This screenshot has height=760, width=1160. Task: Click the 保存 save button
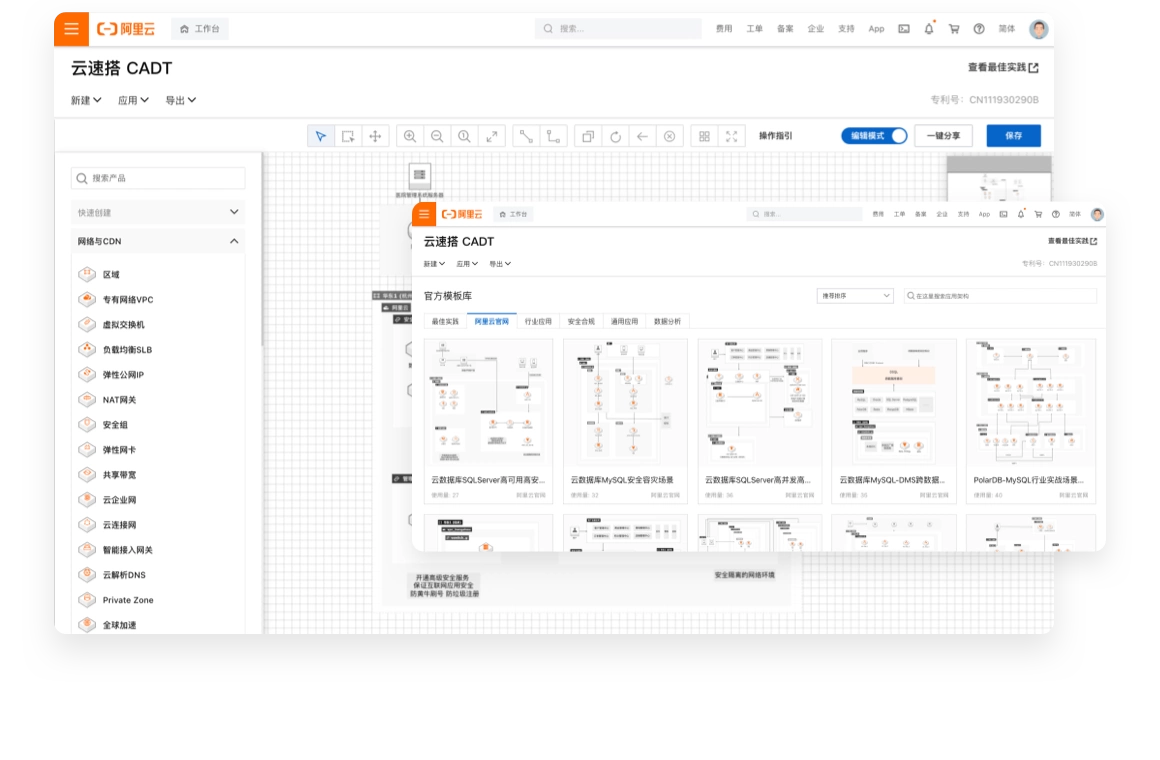(x=1014, y=136)
